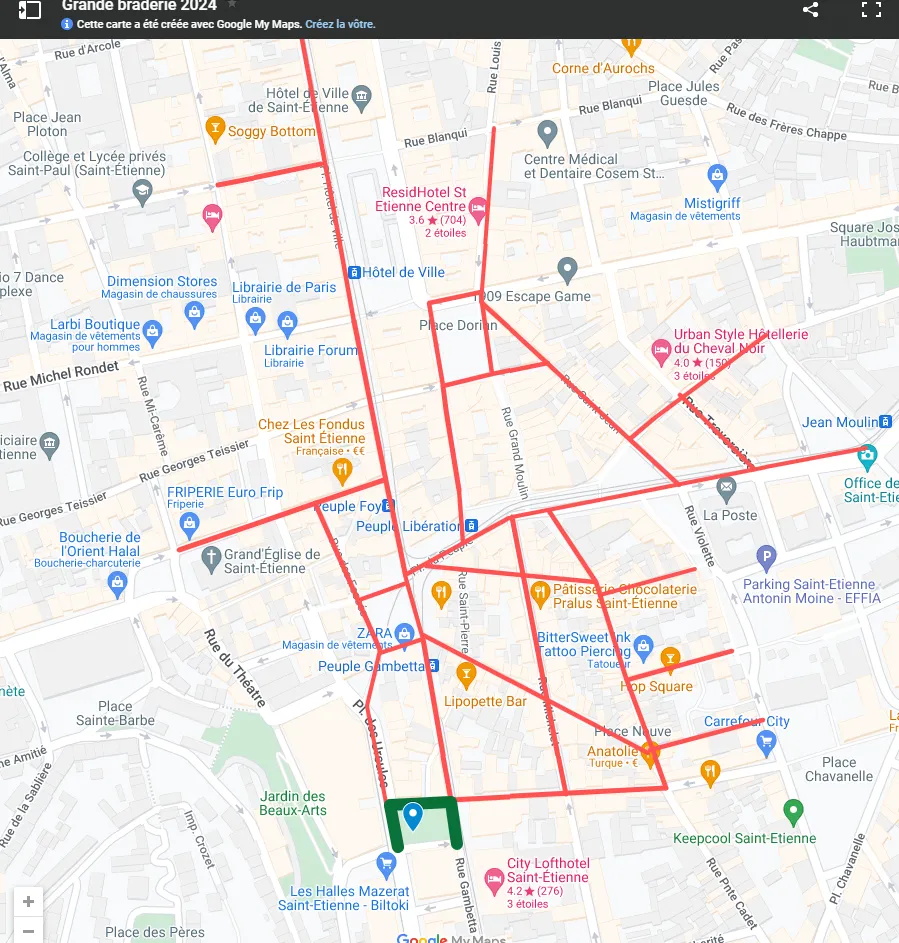The image size is (899, 943).
Task: Select the La Poste mail icon
Action: click(x=726, y=489)
